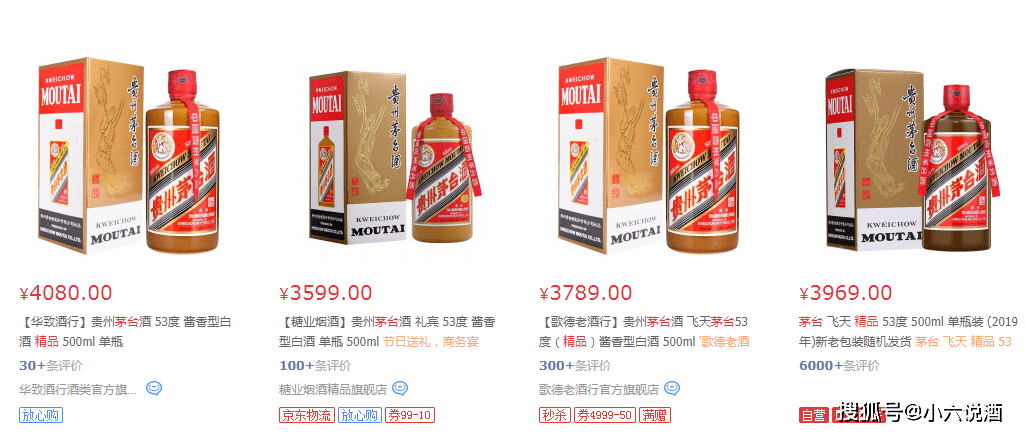
Task: Select the 放心购 tag under ¥4080 item
Action: (x=41, y=415)
